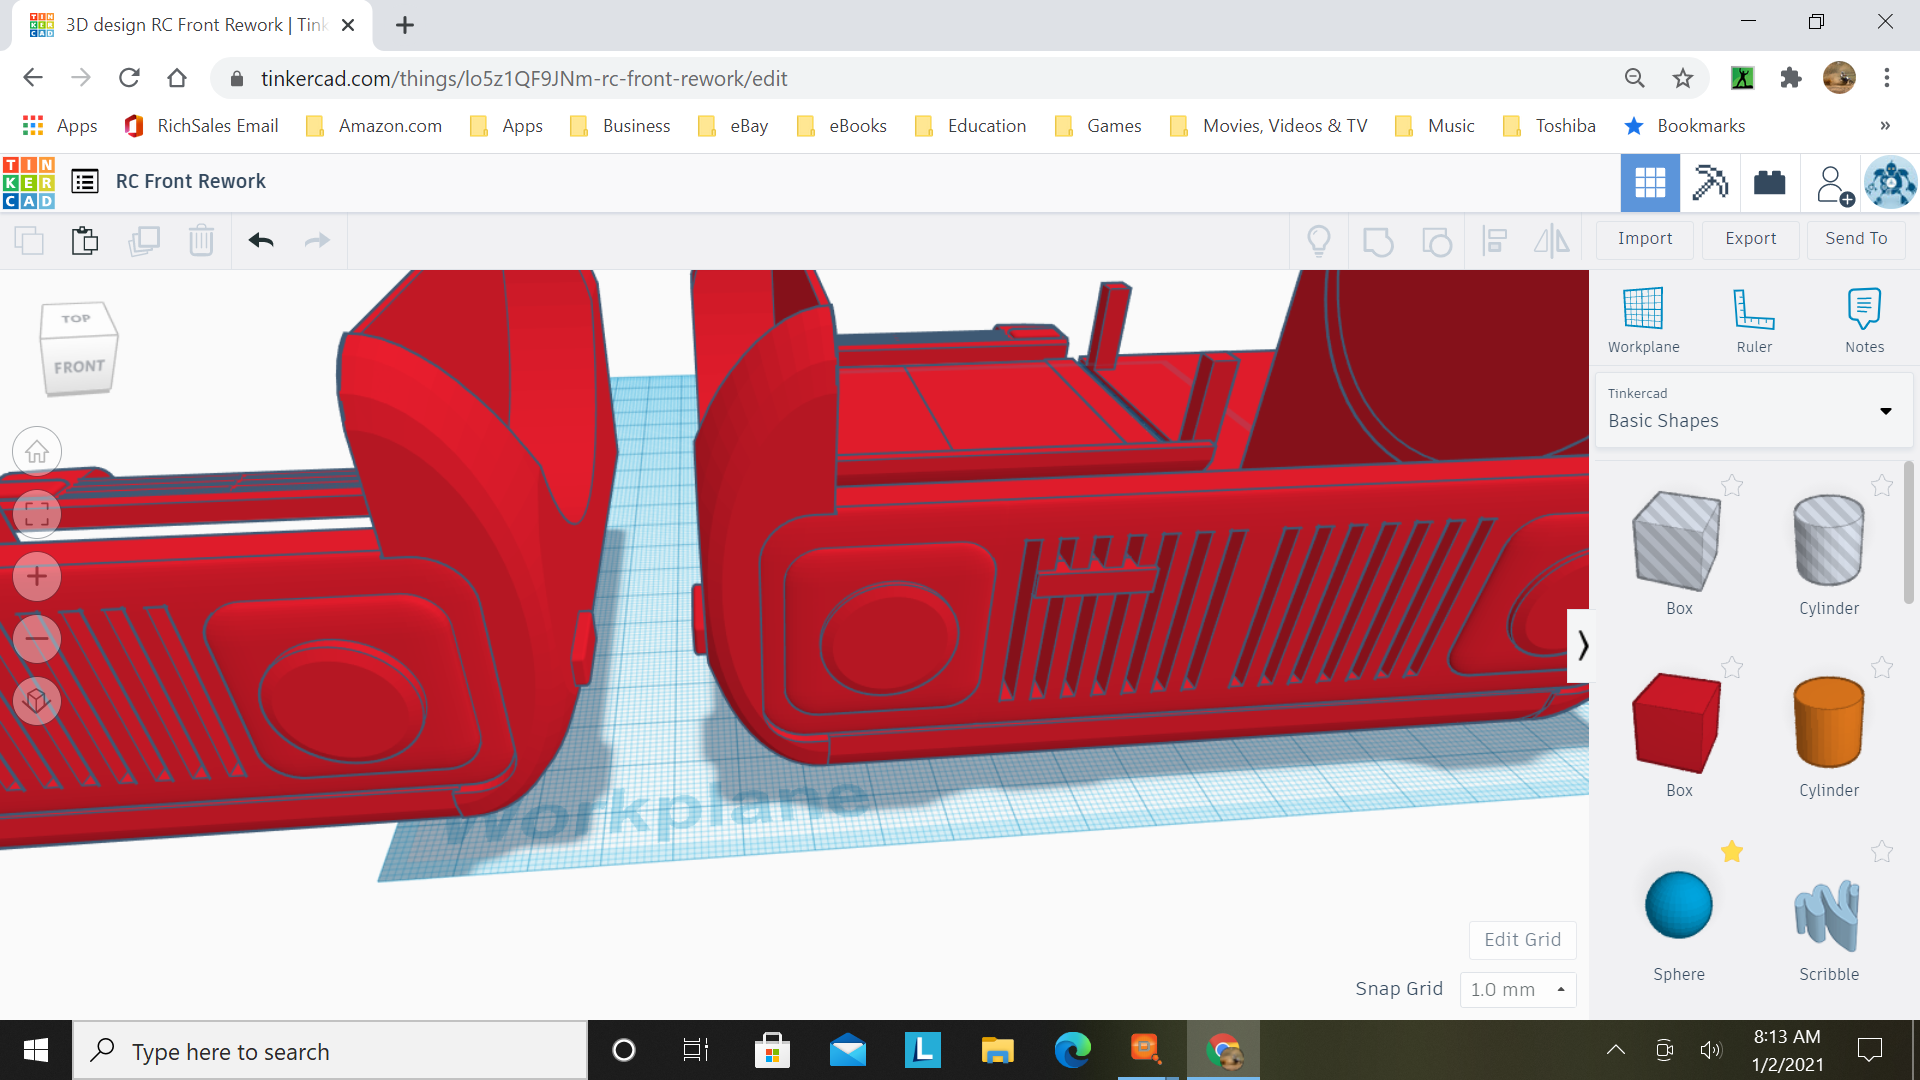Select the Mirror/Flip tool icon
The height and width of the screenshot is (1080, 1920).
[1551, 240]
